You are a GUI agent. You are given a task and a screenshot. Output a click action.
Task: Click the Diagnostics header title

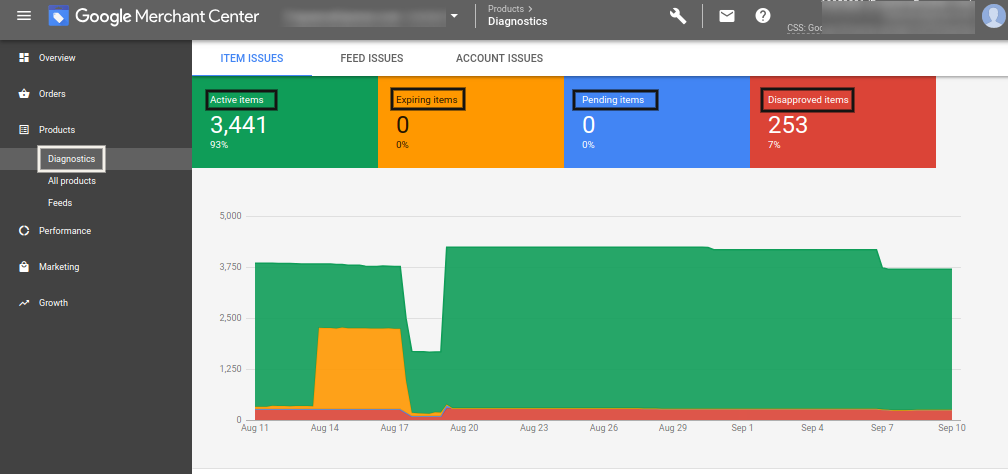[x=518, y=21]
